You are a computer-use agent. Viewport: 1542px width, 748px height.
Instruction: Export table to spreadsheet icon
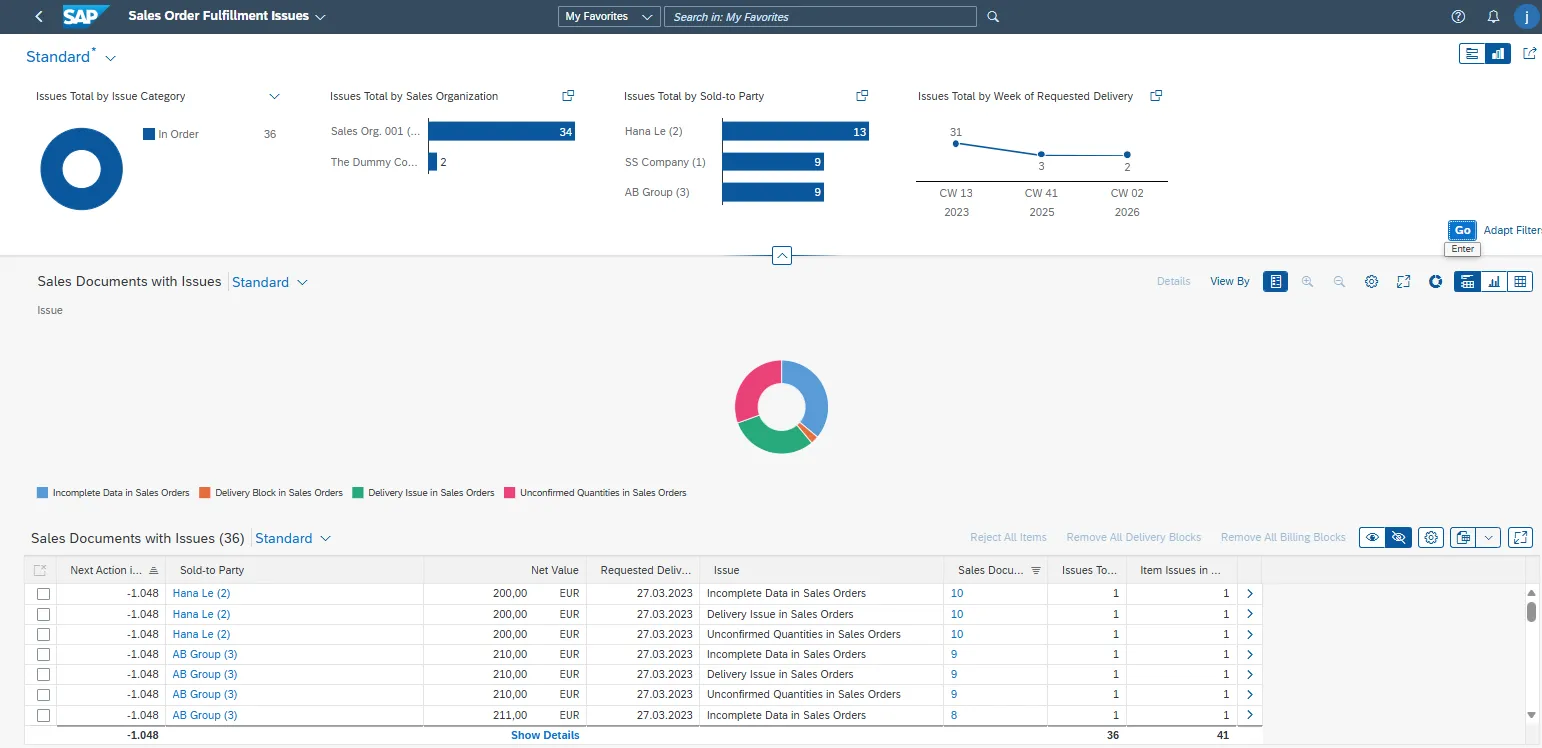(x=1463, y=538)
